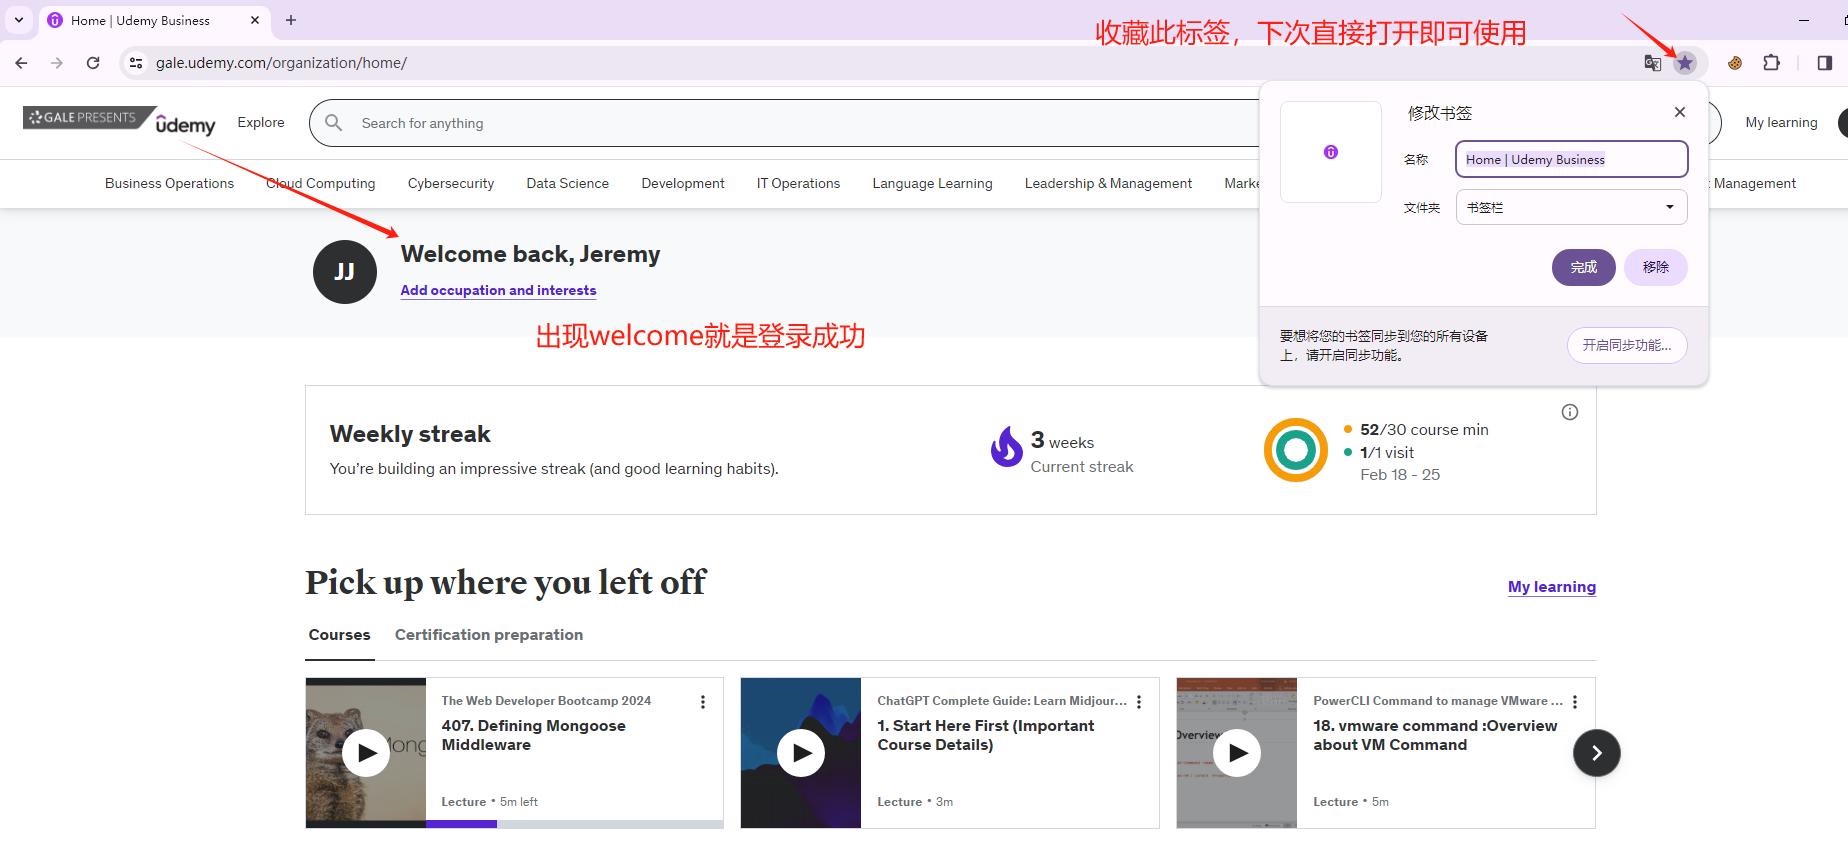Viewport: 1848px width, 858px height.
Task: Edit the bookmark name field
Action: point(1571,159)
